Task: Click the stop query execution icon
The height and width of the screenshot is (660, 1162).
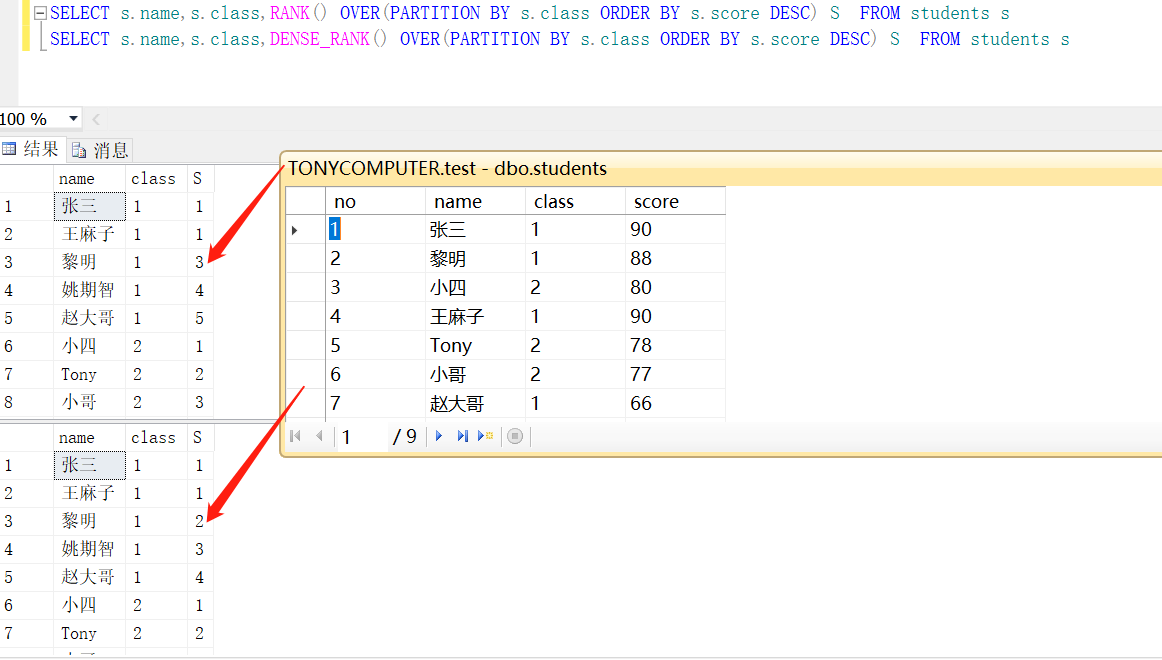Action: pyautogui.click(x=515, y=436)
